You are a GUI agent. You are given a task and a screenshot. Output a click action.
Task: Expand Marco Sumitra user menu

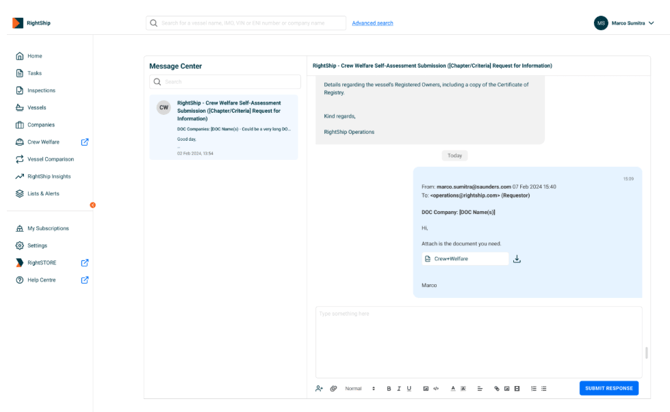[x=652, y=23]
